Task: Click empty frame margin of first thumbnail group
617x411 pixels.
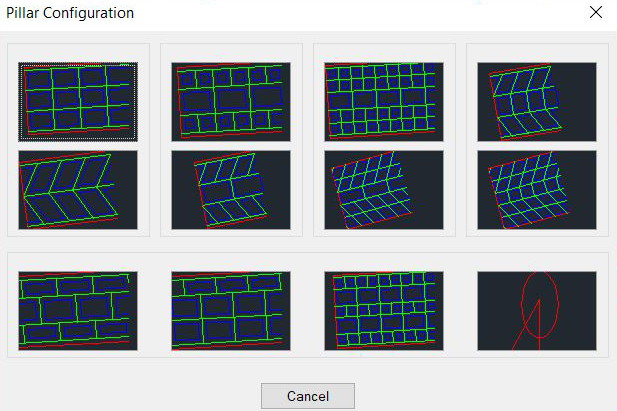Action: click(78, 52)
